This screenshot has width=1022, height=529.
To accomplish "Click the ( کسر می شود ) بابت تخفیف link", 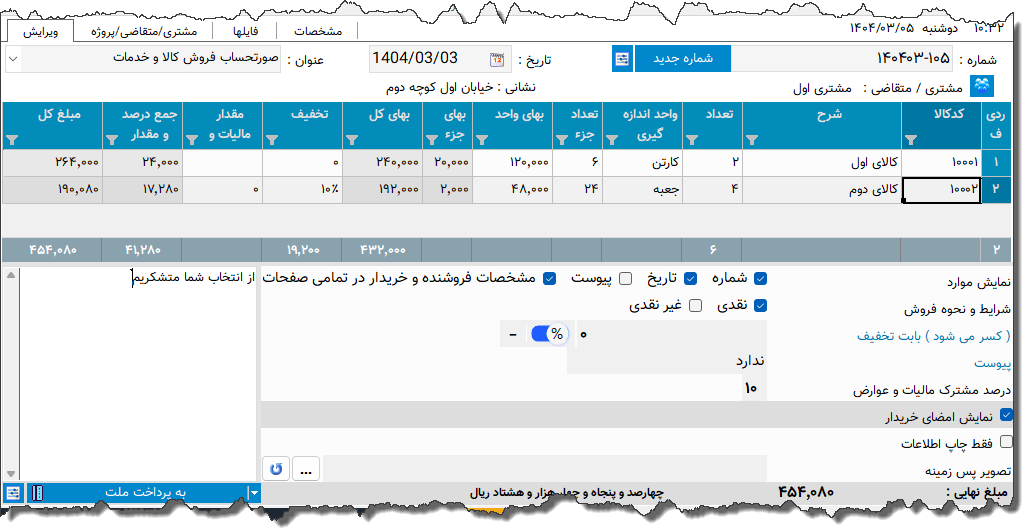I will point(933,336).
